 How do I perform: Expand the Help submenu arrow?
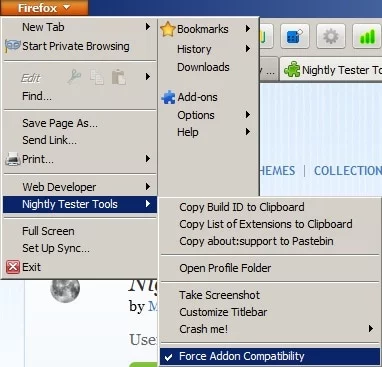click(x=248, y=132)
